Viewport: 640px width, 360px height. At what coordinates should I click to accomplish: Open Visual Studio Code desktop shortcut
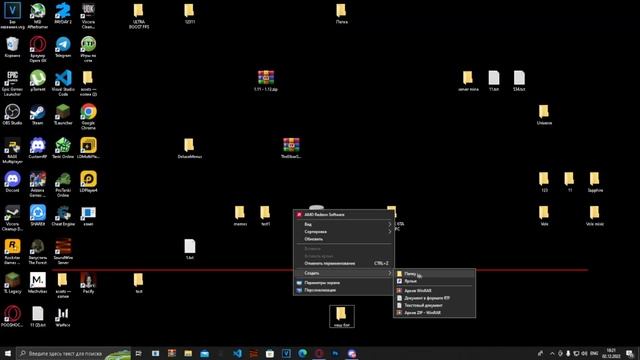click(x=63, y=83)
